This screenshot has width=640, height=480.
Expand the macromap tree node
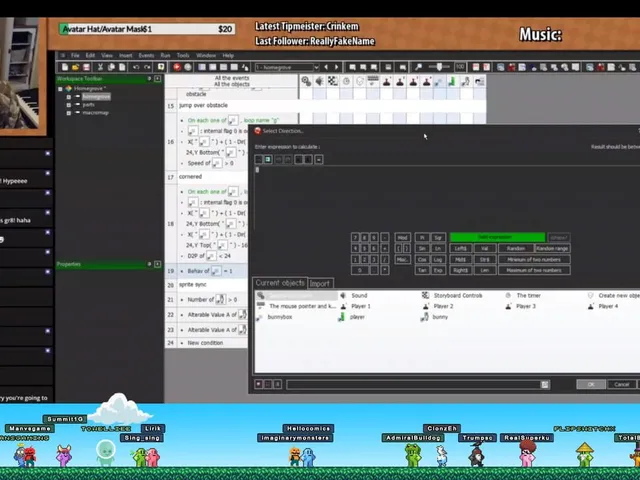pos(69,113)
